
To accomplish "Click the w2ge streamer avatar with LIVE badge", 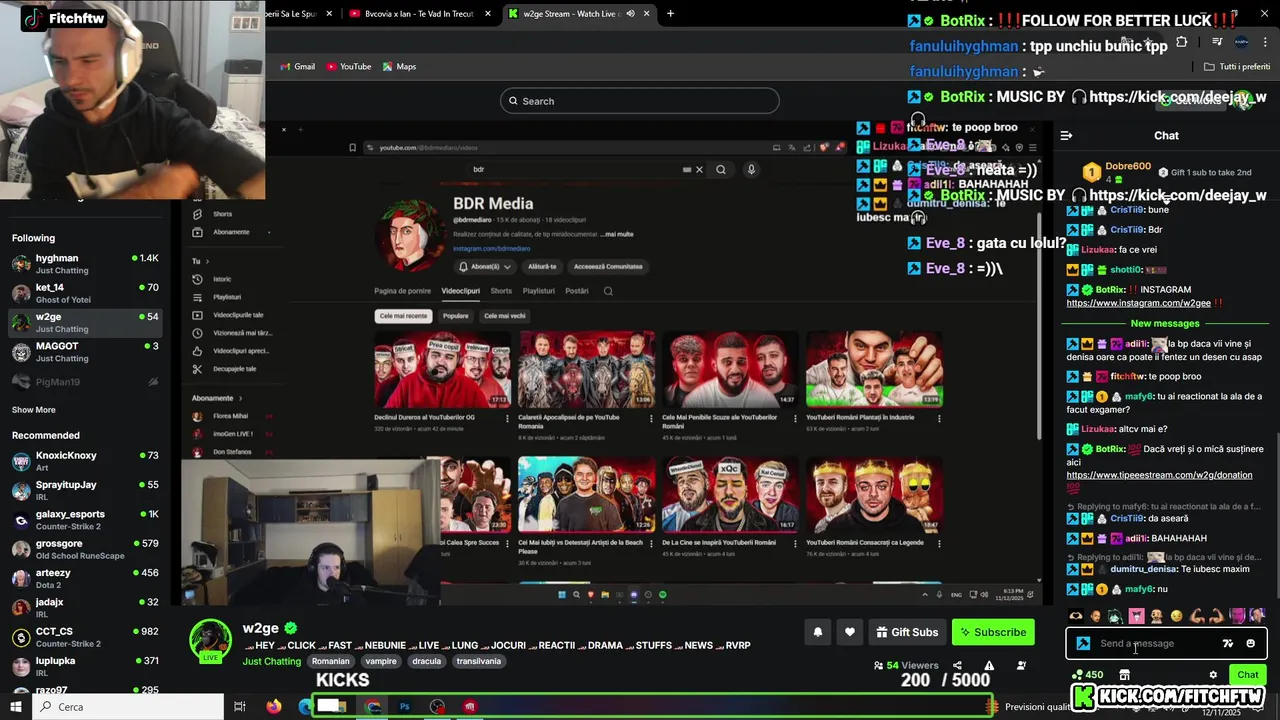I will coord(210,641).
